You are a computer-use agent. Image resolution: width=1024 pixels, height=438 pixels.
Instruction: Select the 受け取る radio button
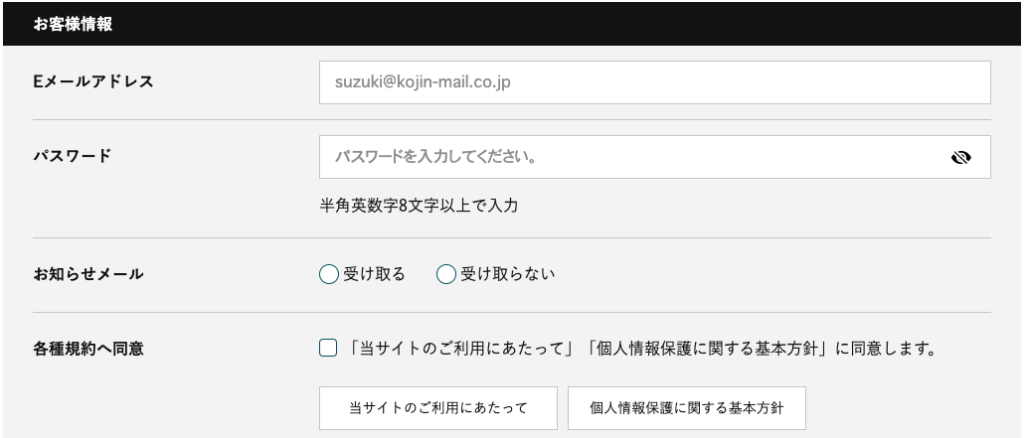pos(329,274)
